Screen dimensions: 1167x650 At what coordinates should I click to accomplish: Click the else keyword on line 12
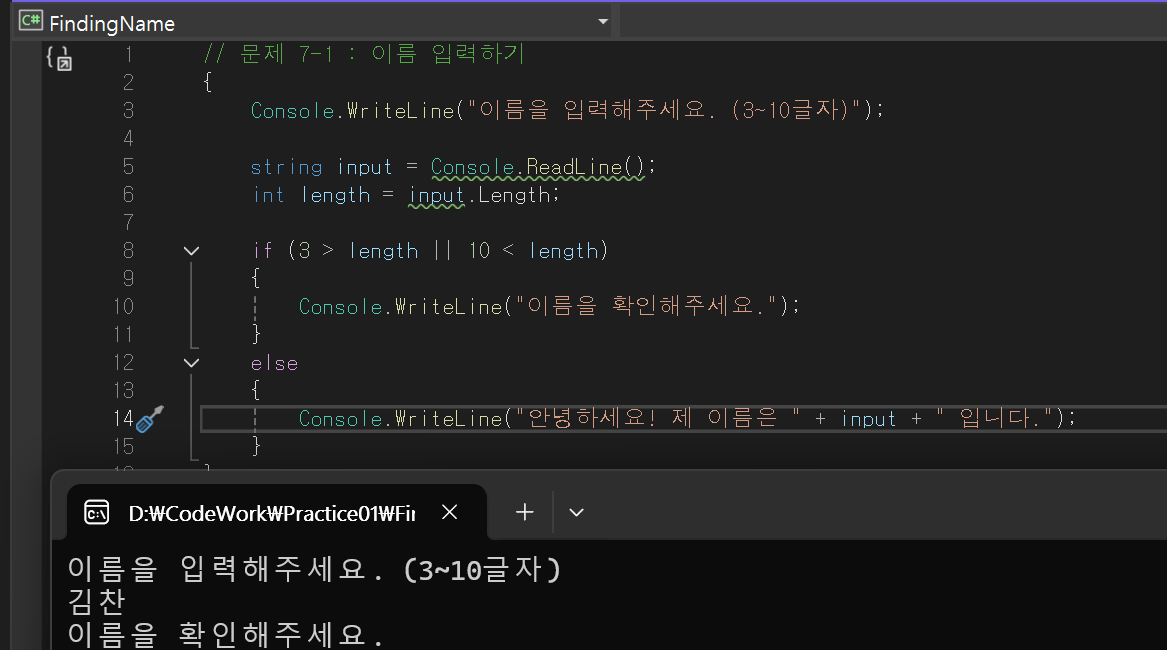275,363
